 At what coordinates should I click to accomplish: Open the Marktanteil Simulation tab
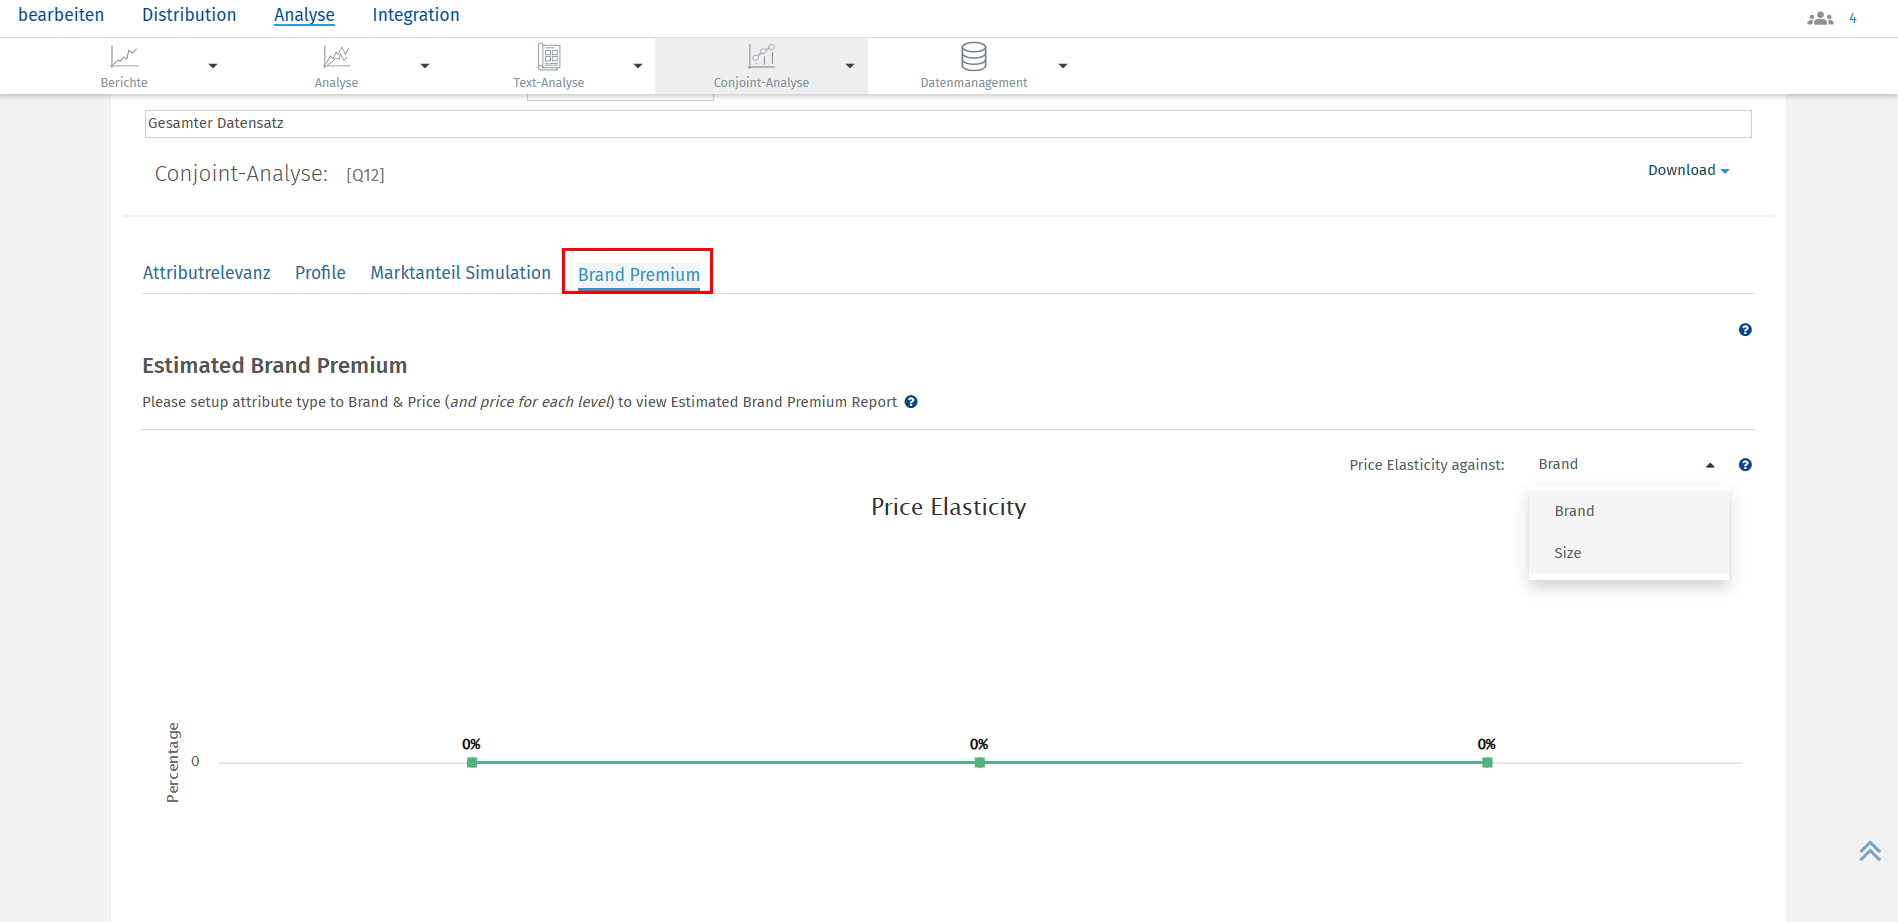tap(460, 273)
